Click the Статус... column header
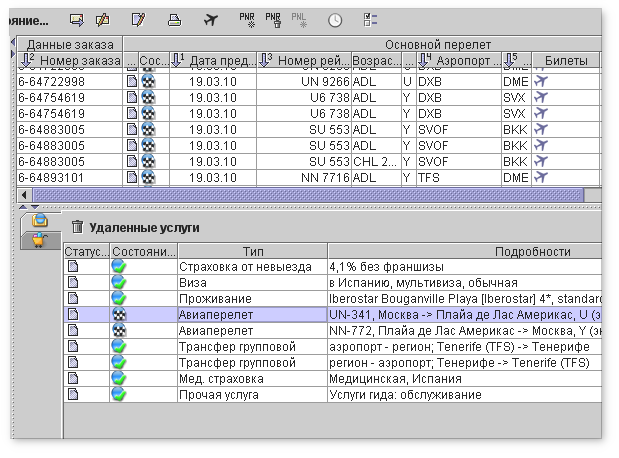 click(86, 252)
